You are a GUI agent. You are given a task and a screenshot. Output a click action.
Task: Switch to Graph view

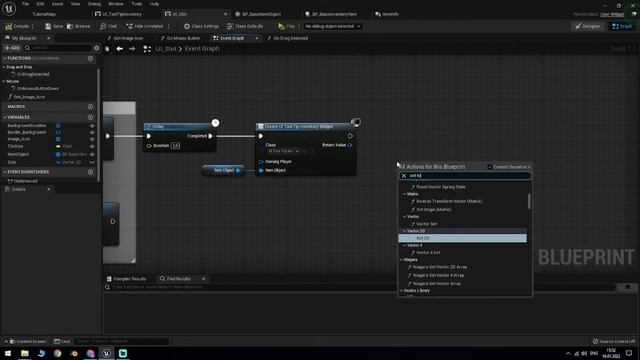(x=622, y=26)
